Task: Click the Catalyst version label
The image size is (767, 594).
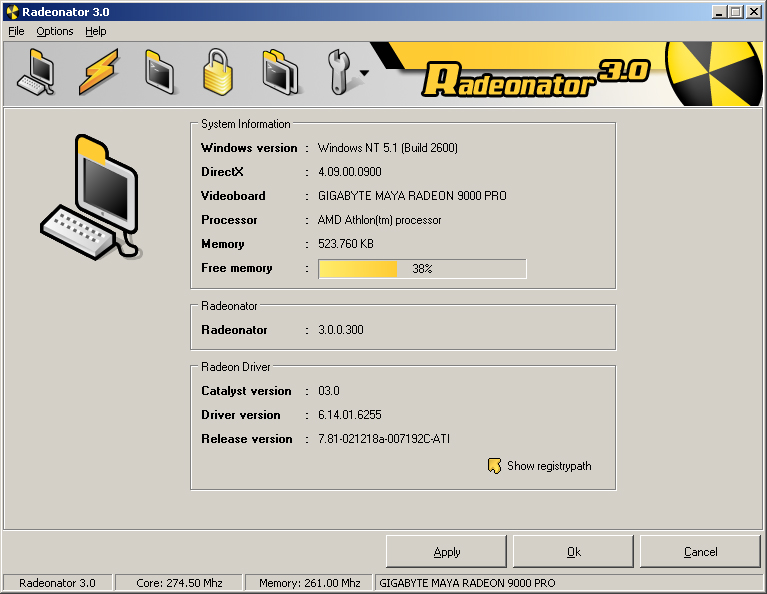Action: [x=246, y=391]
